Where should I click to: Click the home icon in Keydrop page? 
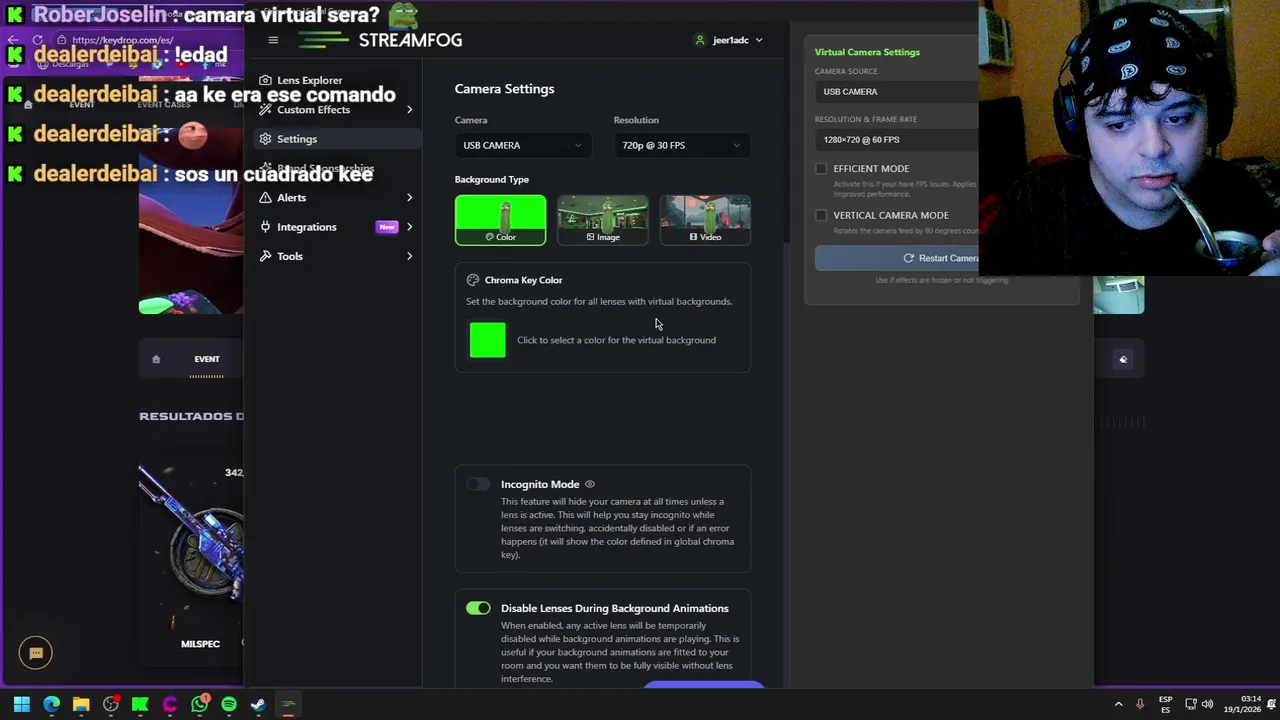(x=156, y=359)
